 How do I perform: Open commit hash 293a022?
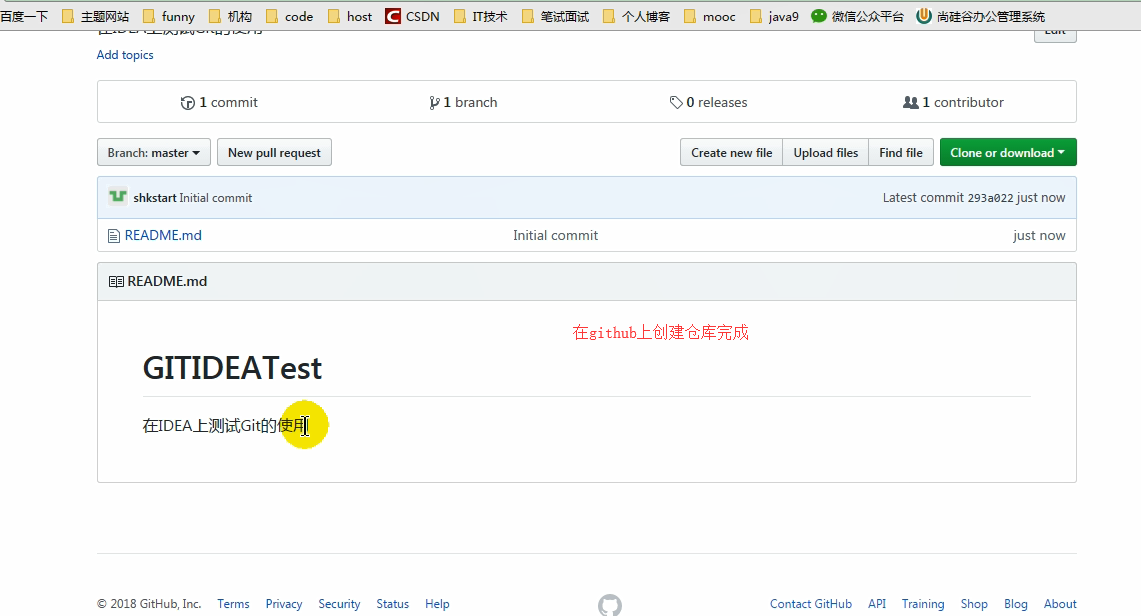(x=990, y=198)
